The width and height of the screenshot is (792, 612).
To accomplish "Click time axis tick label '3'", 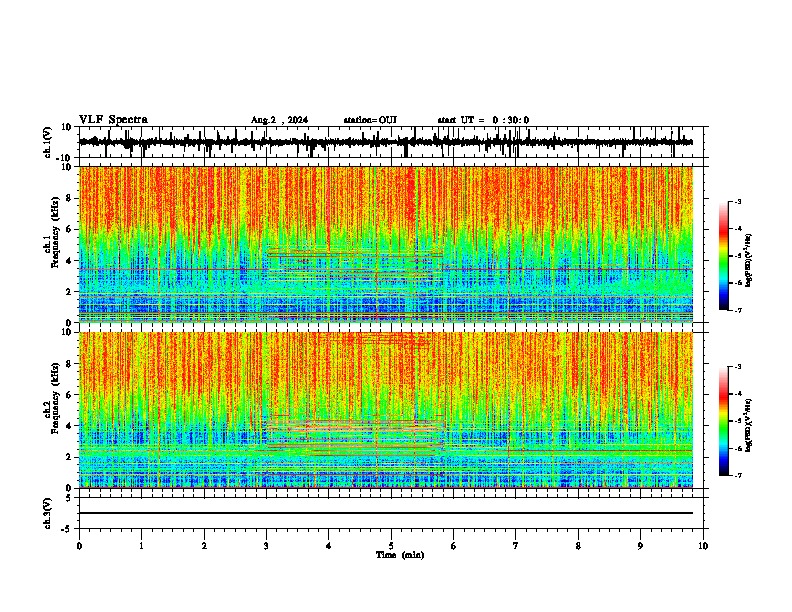I will (266, 546).
